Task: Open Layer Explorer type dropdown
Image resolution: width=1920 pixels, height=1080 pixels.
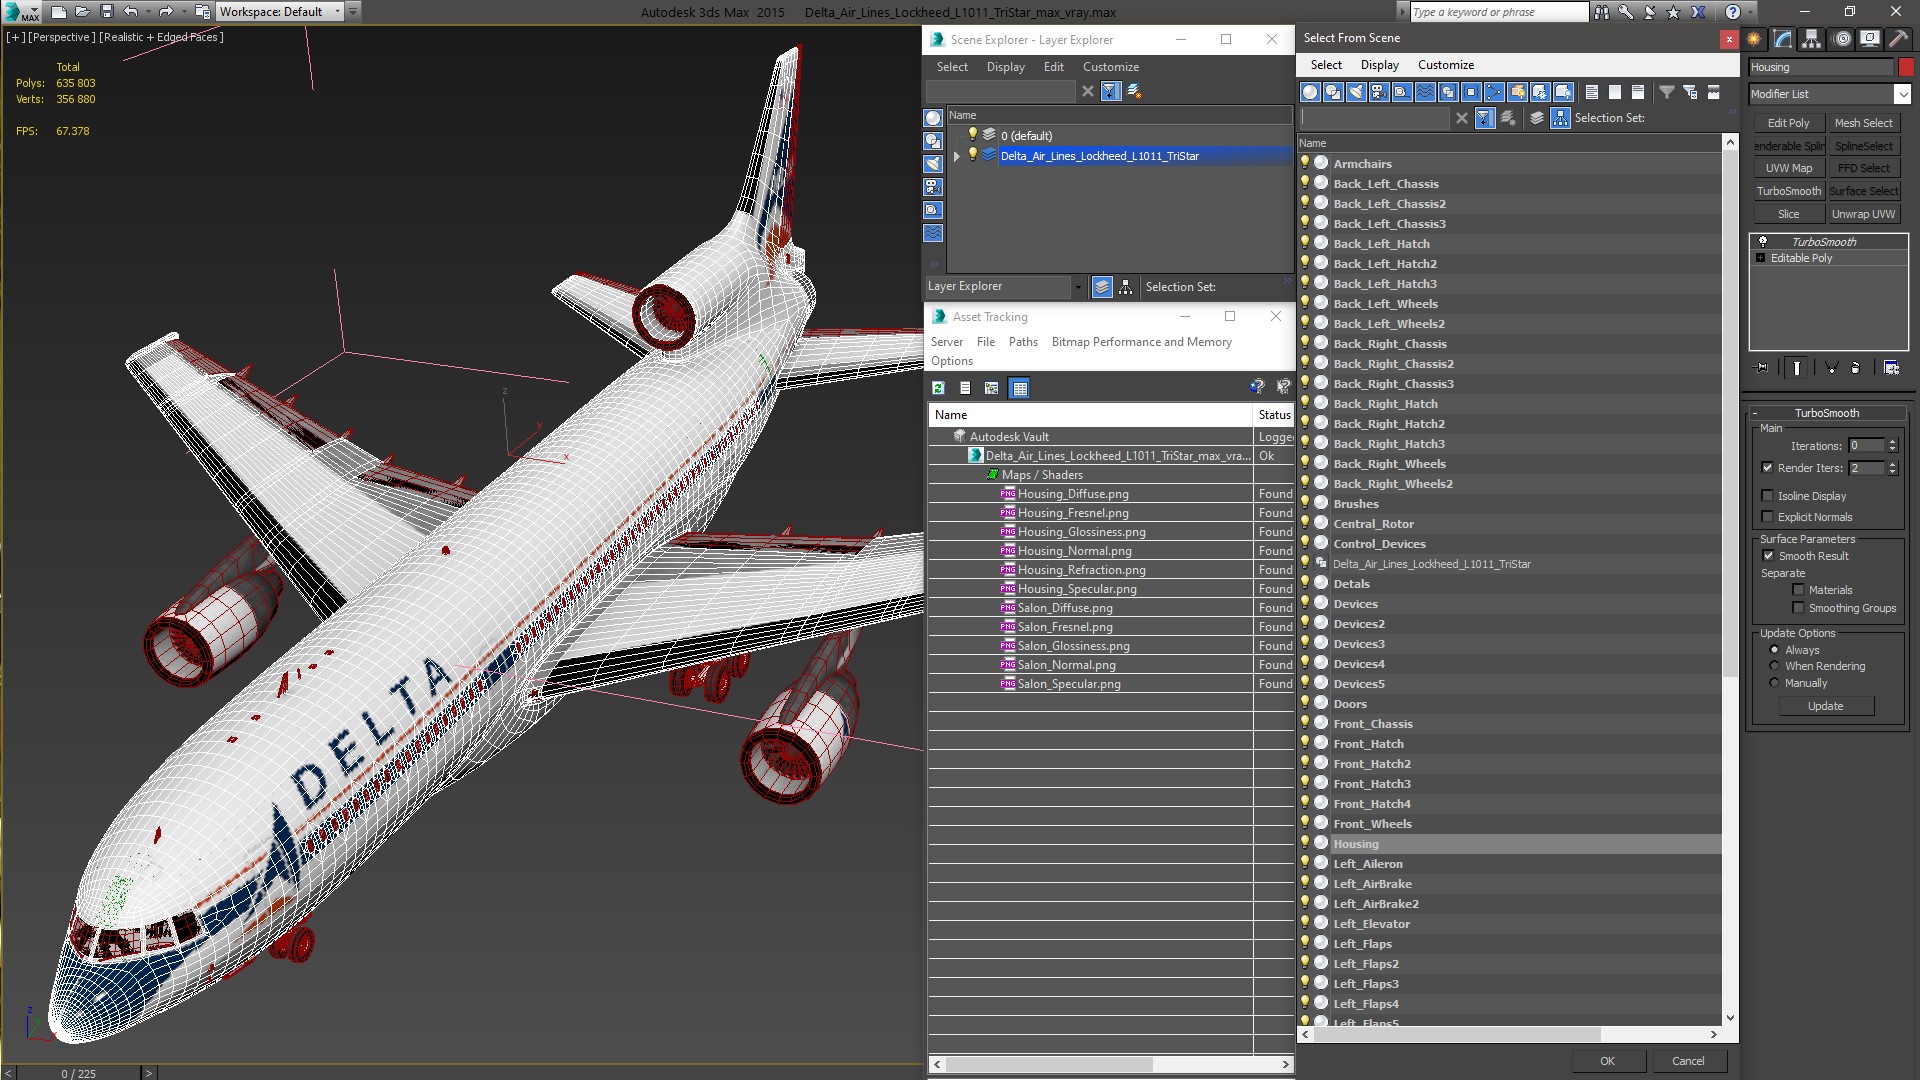Action: (1078, 287)
